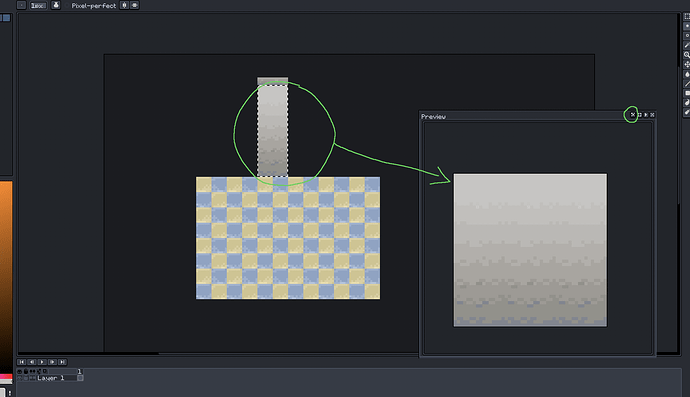
Task: Select the Eraser tool (circle icon)
Action: 686,36
